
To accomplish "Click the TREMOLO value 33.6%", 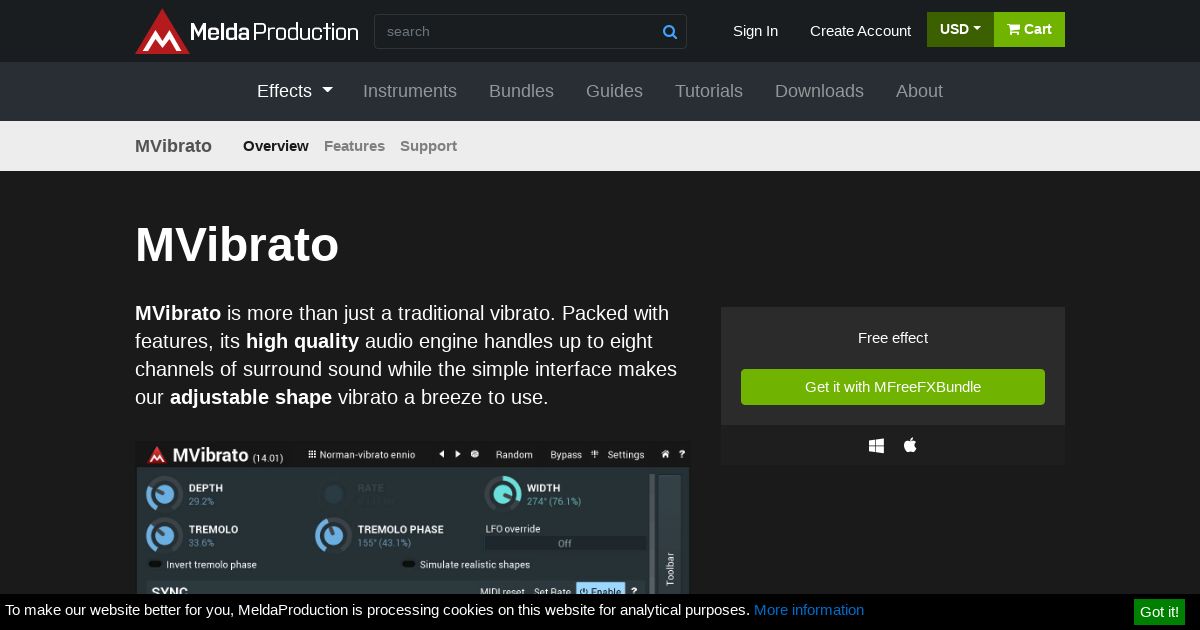I will click(x=201, y=543).
